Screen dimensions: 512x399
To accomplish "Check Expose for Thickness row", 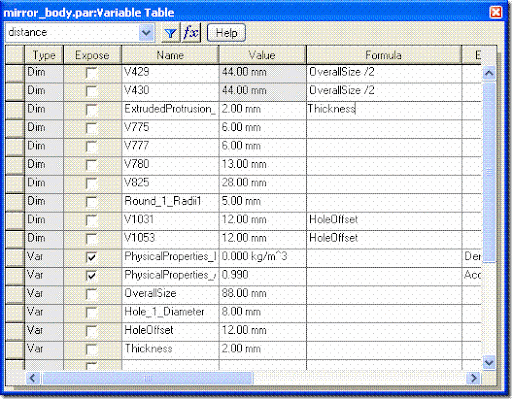I will click(91, 349).
